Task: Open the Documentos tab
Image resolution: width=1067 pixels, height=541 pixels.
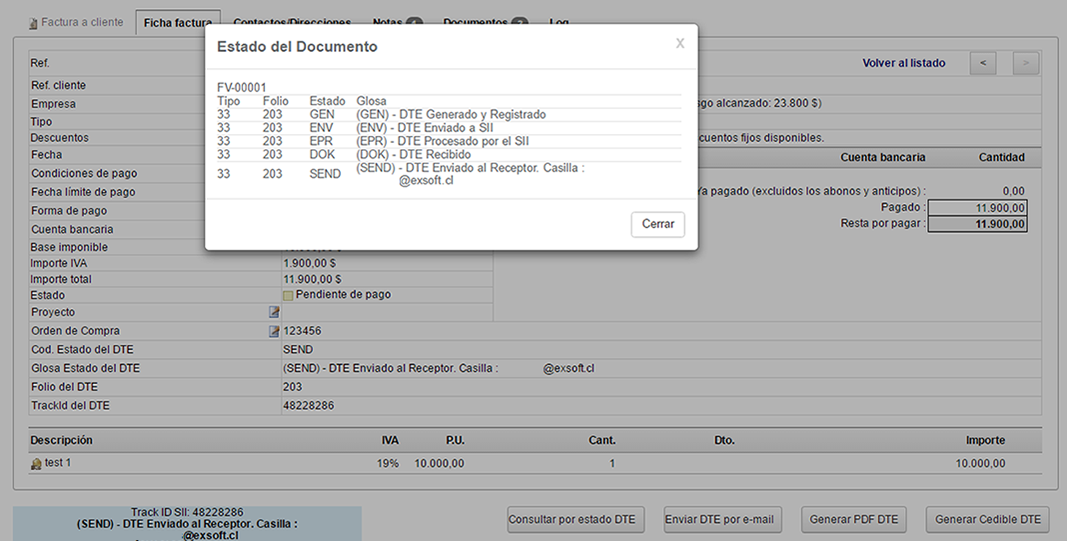Action: click(484, 22)
